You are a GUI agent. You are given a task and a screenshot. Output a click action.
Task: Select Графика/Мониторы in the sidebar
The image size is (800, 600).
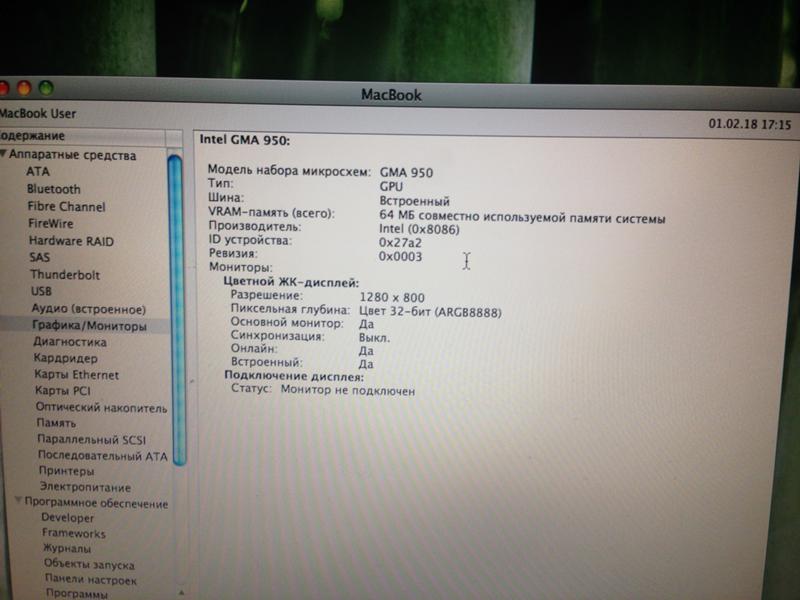[89, 326]
